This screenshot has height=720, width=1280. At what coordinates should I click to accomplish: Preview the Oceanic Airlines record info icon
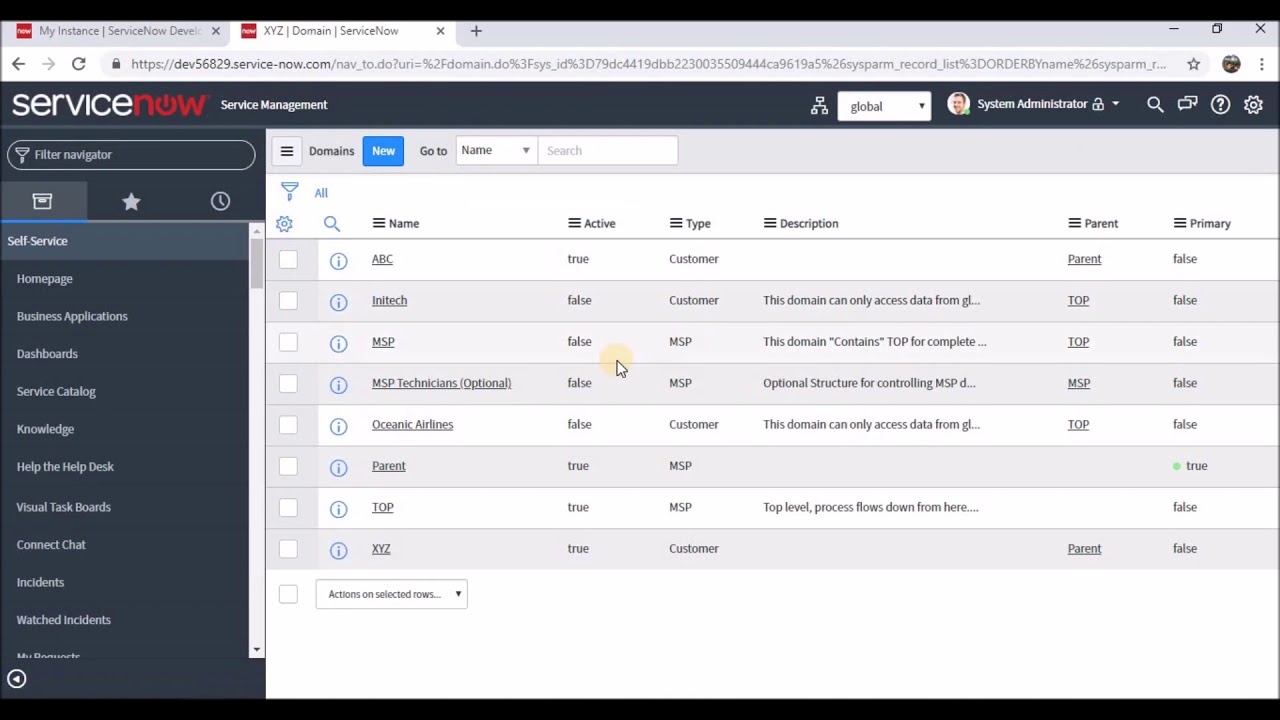point(338,425)
